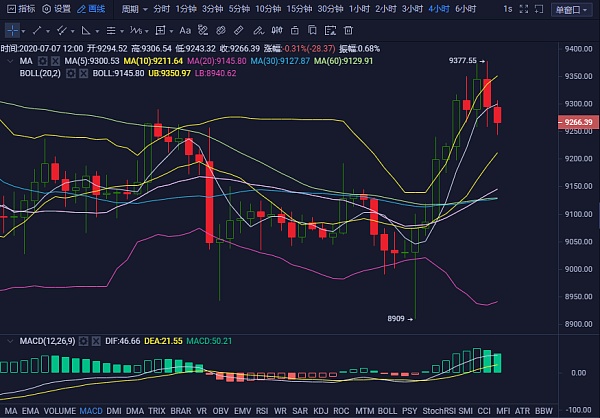Select the crosshair cursor tool
The image size is (600, 418).
[12, 30]
